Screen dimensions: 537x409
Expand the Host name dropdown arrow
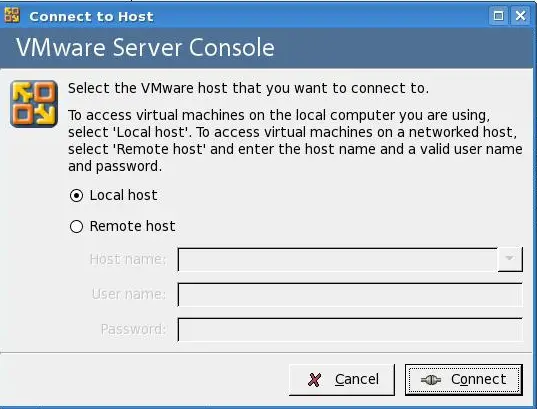[x=510, y=259]
